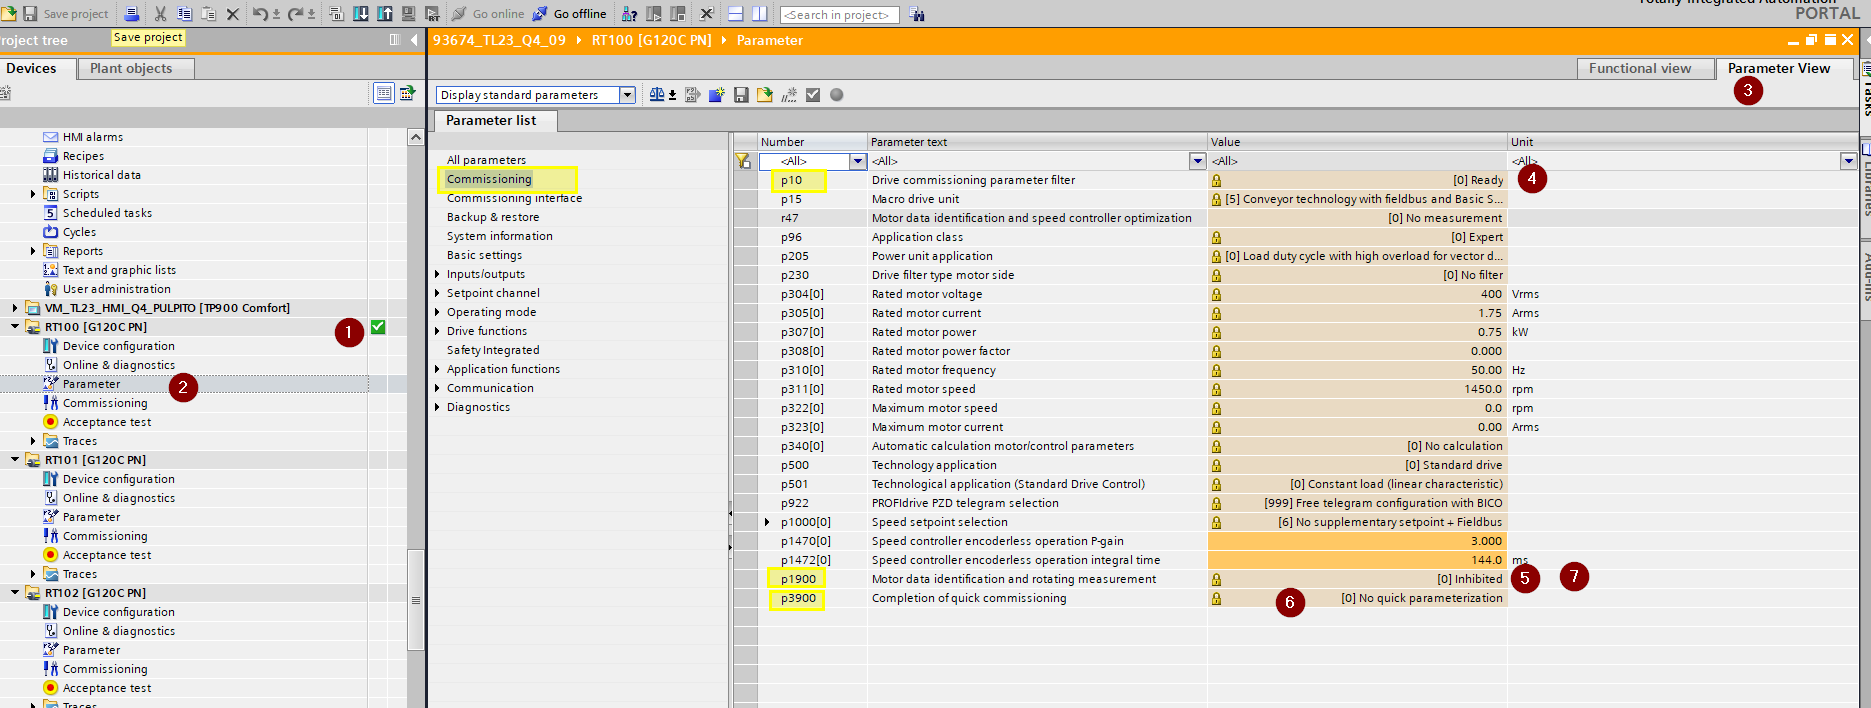Viewport: 1871px width, 708px height.
Task: Select All parameters in the group list
Action: tap(486, 160)
